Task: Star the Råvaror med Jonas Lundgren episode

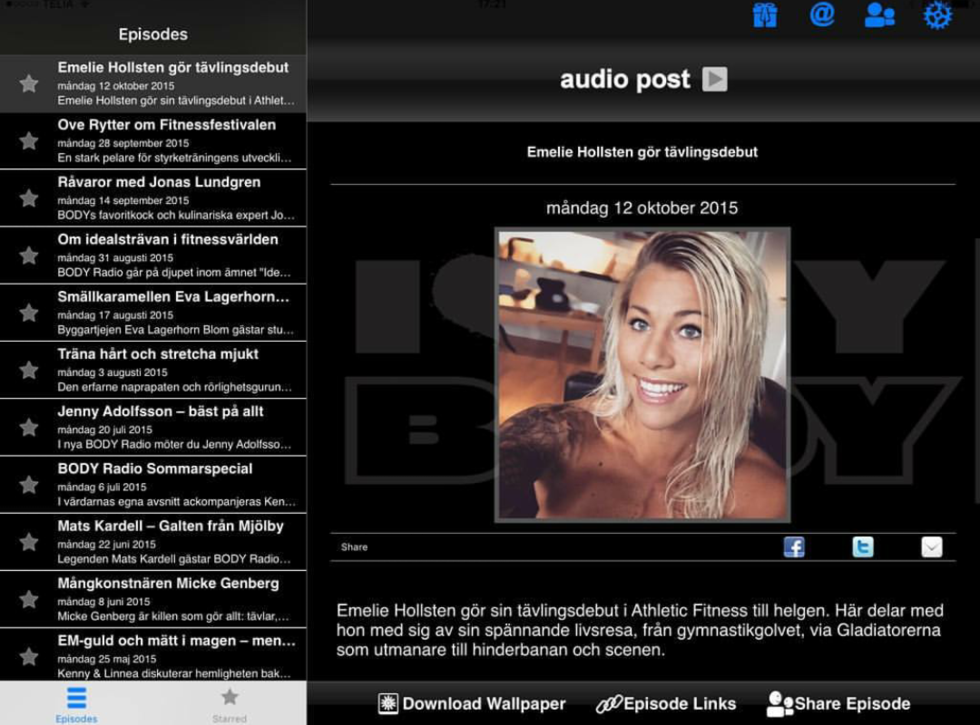Action: tap(29, 198)
